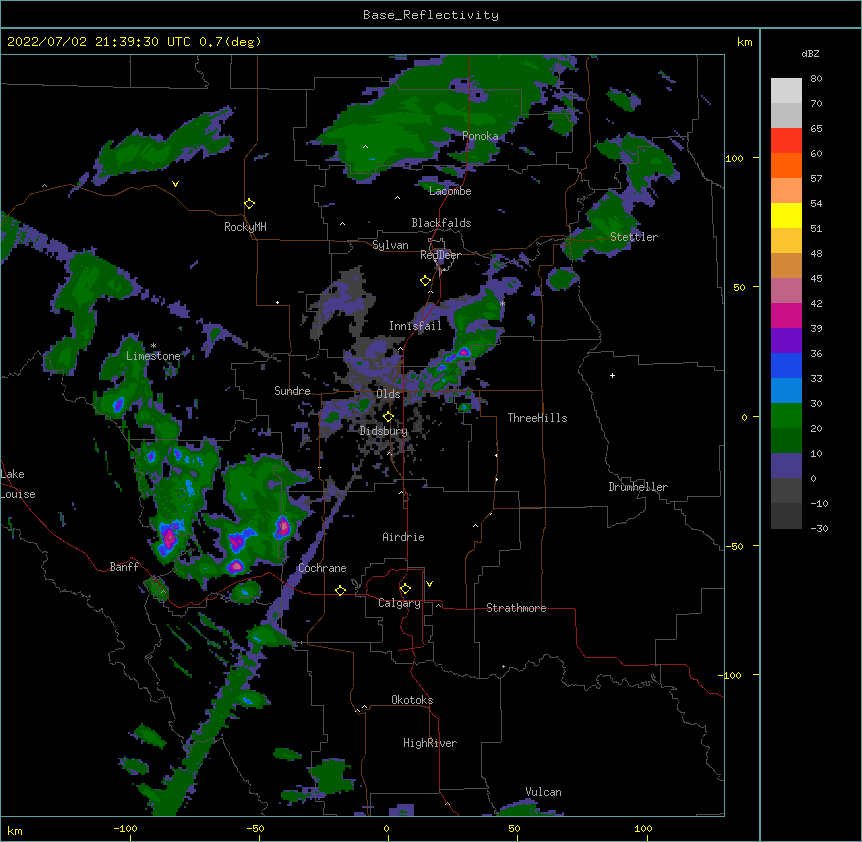Image resolution: width=862 pixels, height=842 pixels.
Task: Click the Innisfail city label
Action: (415, 326)
